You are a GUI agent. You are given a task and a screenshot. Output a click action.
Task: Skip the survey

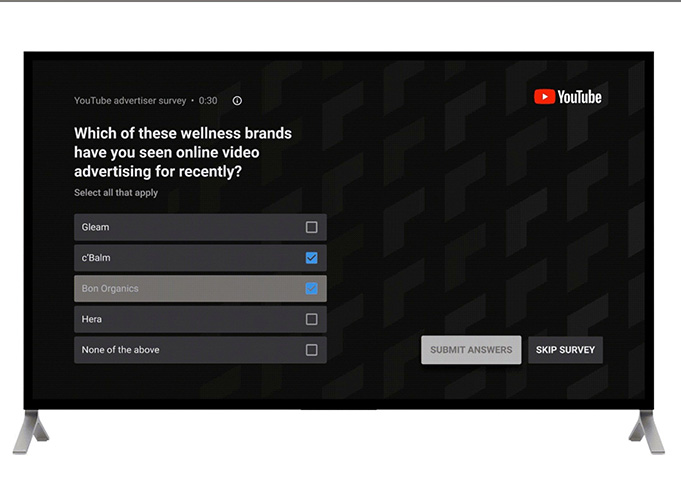[x=565, y=350]
